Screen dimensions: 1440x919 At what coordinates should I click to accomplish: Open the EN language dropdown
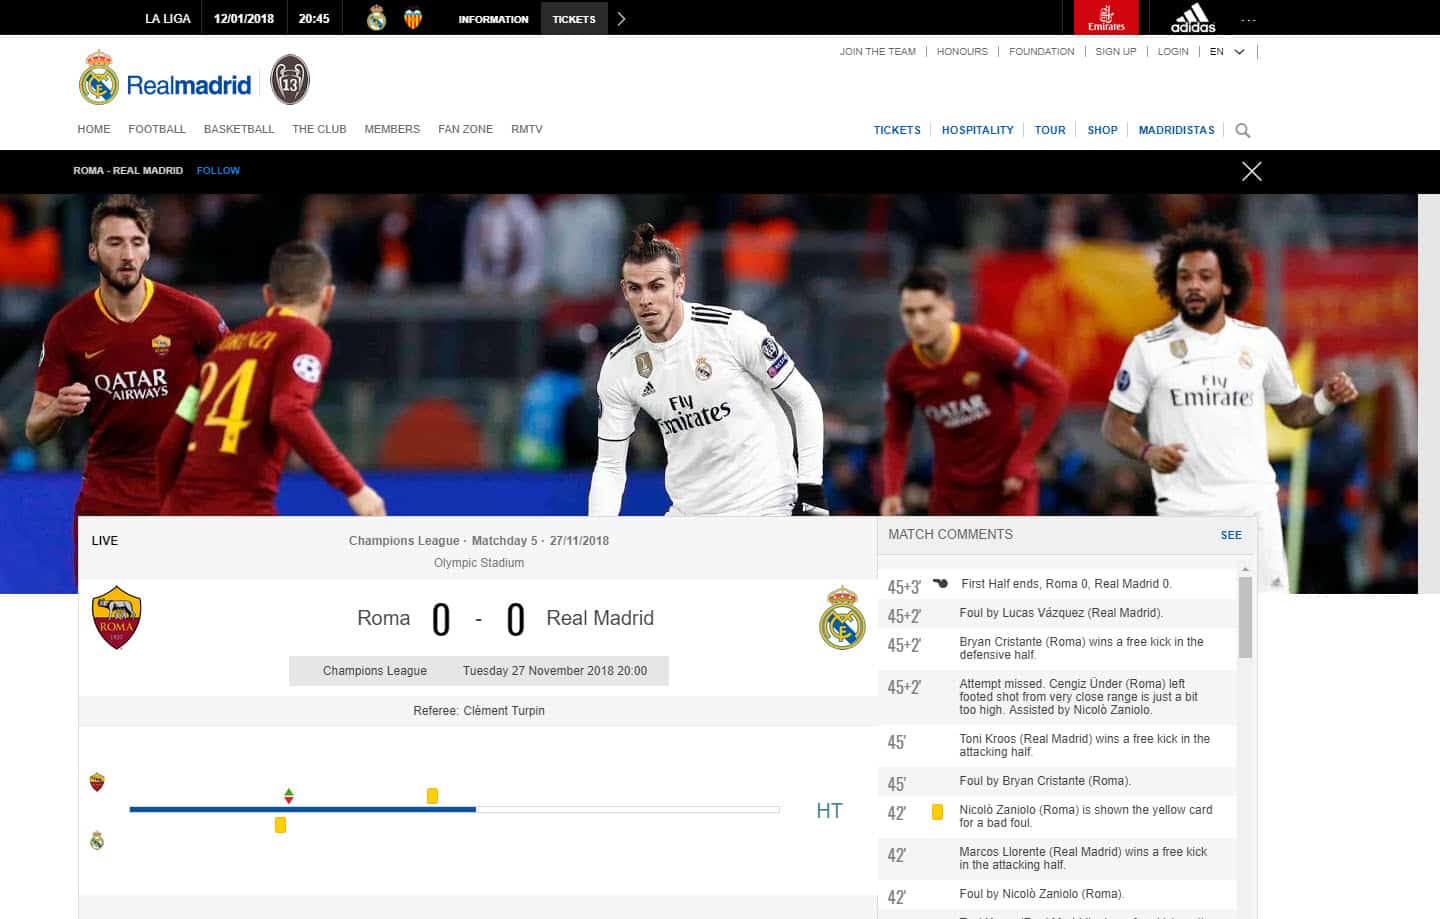pos(1227,51)
